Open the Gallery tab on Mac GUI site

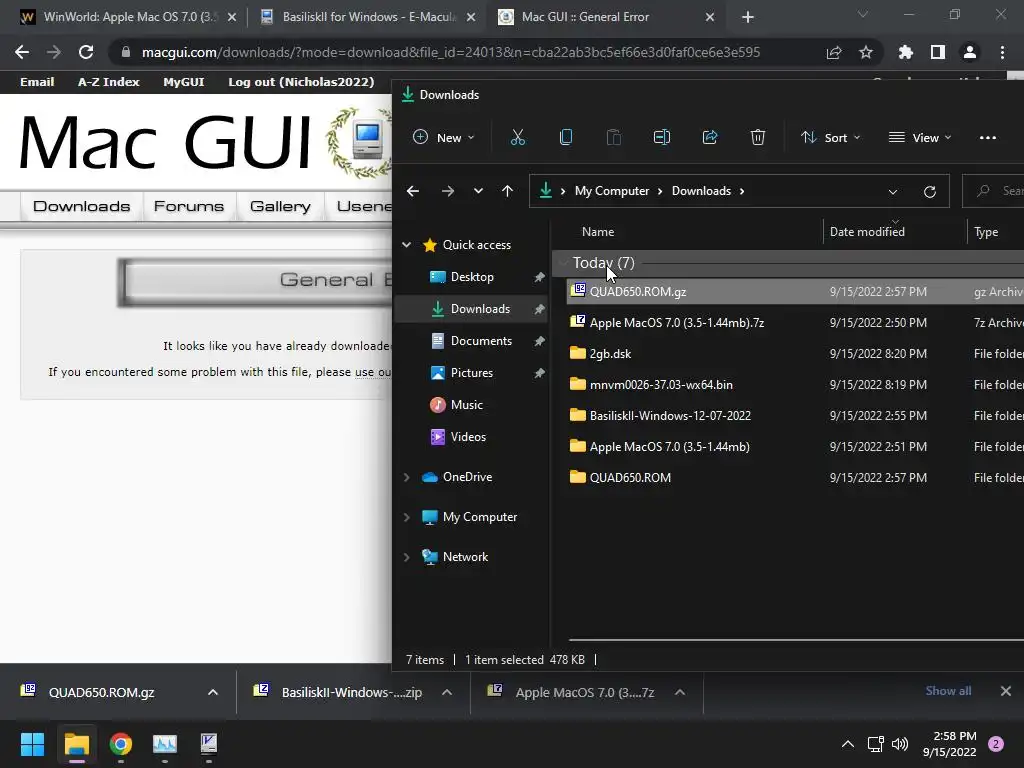pos(280,206)
